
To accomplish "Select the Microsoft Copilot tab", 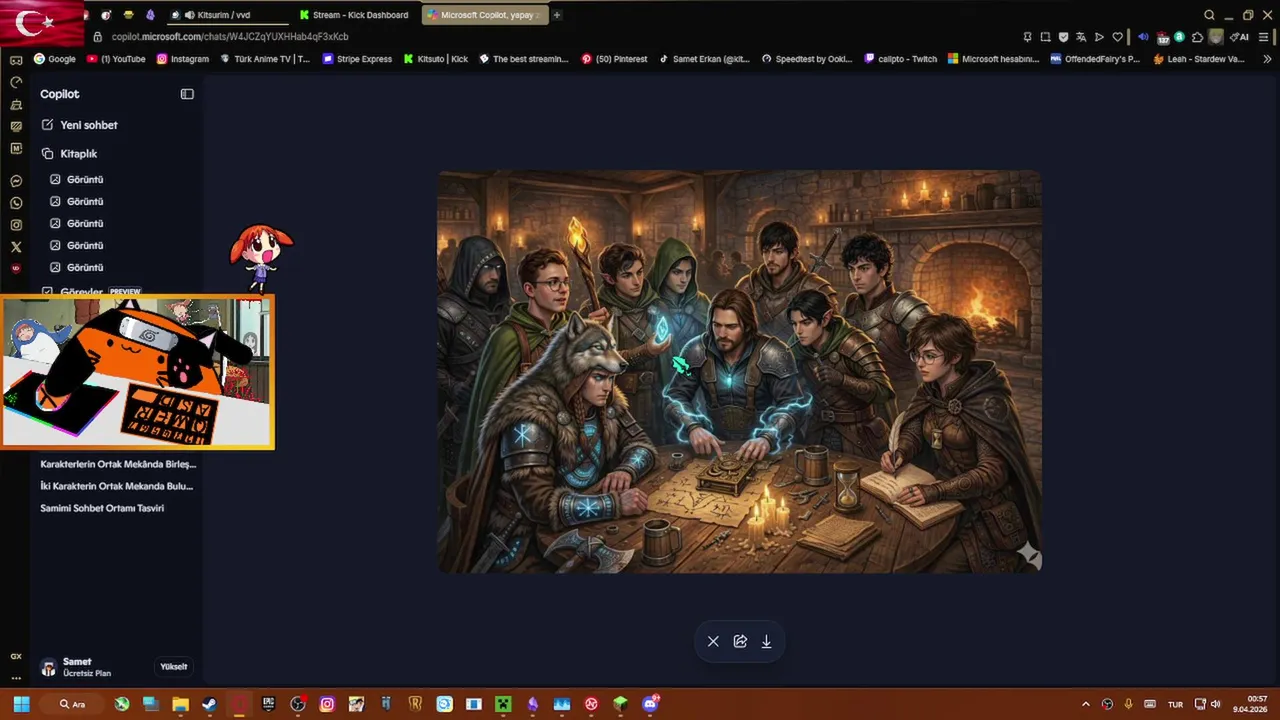I will coord(484,15).
